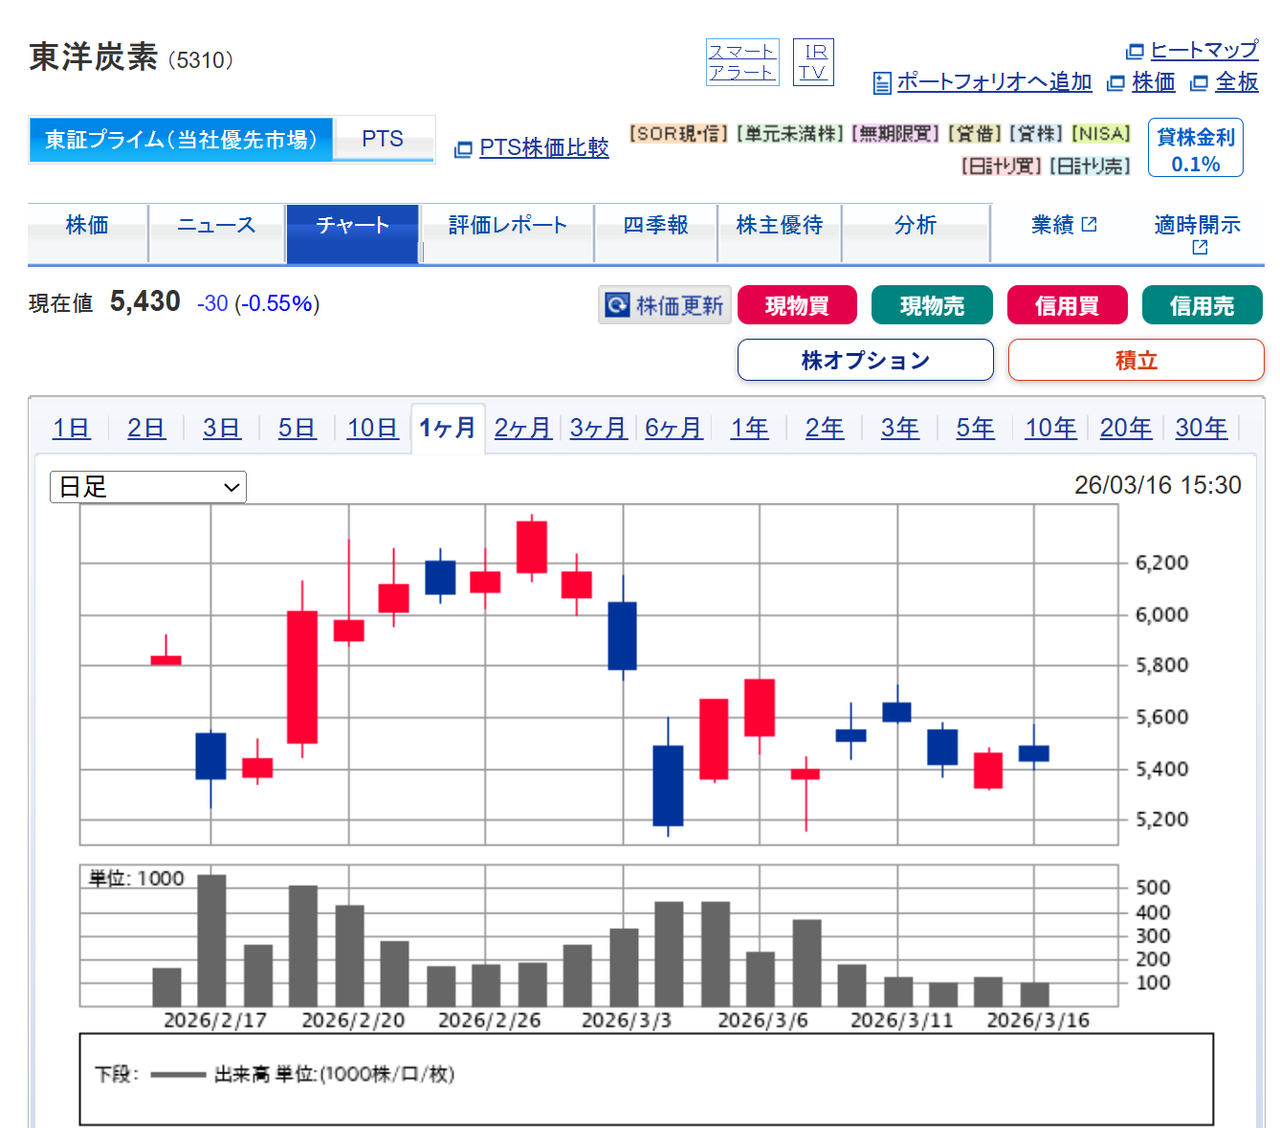The height and width of the screenshot is (1128, 1280).
Task: Switch to the Shikiho quarterly report tab
Action: (x=655, y=225)
